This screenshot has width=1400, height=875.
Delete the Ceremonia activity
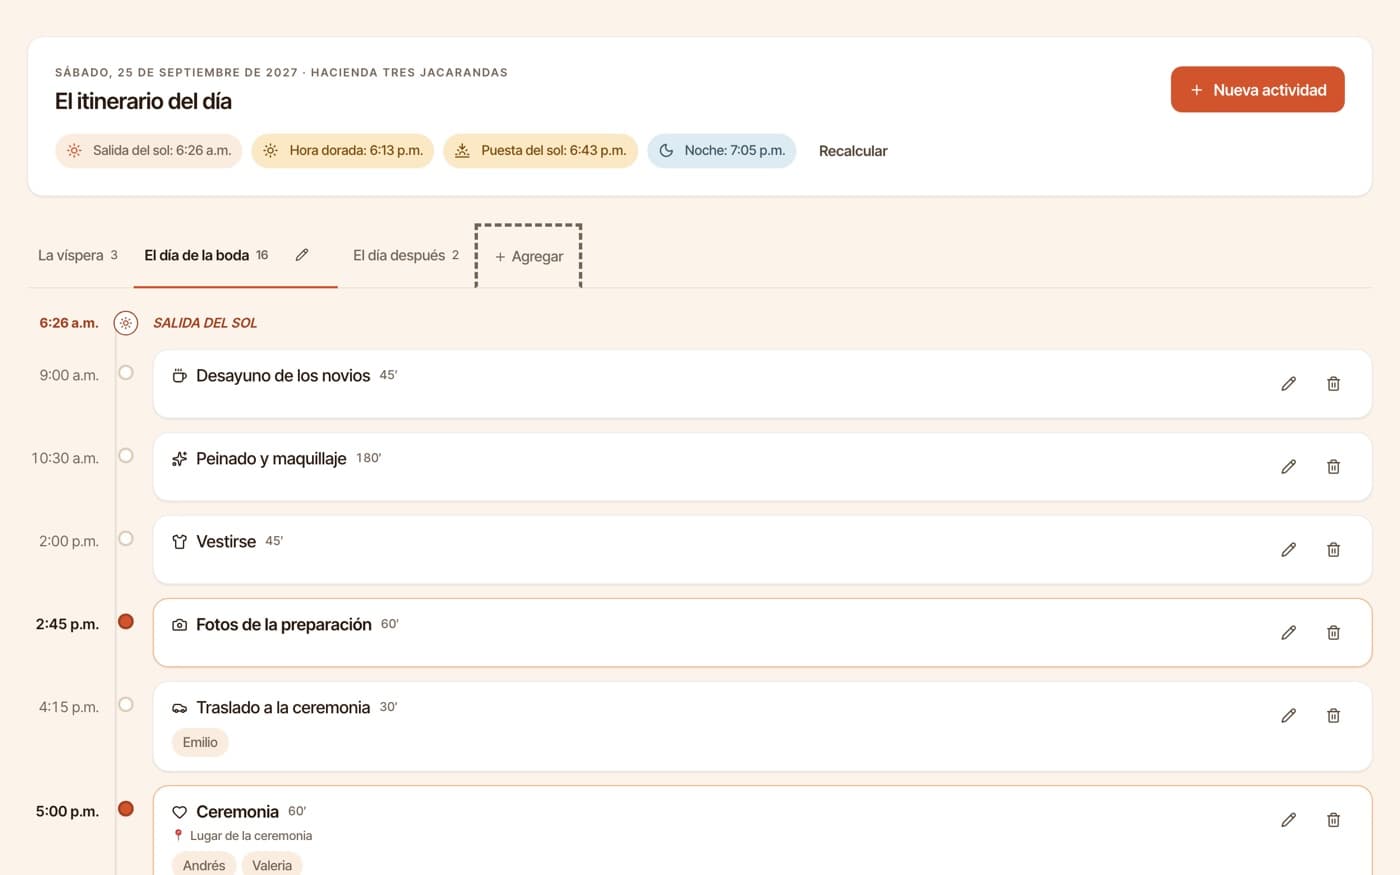coord(1333,820)
